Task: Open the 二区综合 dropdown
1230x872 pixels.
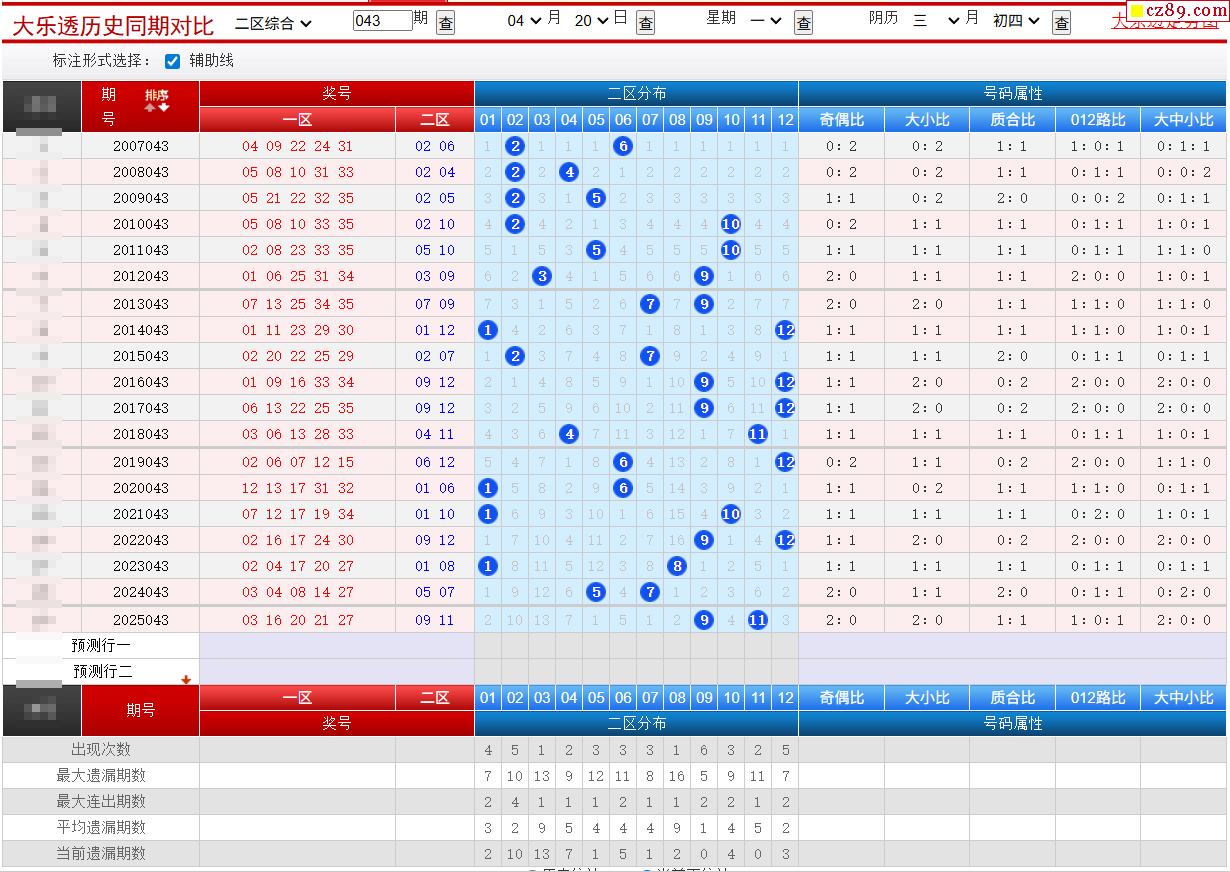Action: (273, 22)
